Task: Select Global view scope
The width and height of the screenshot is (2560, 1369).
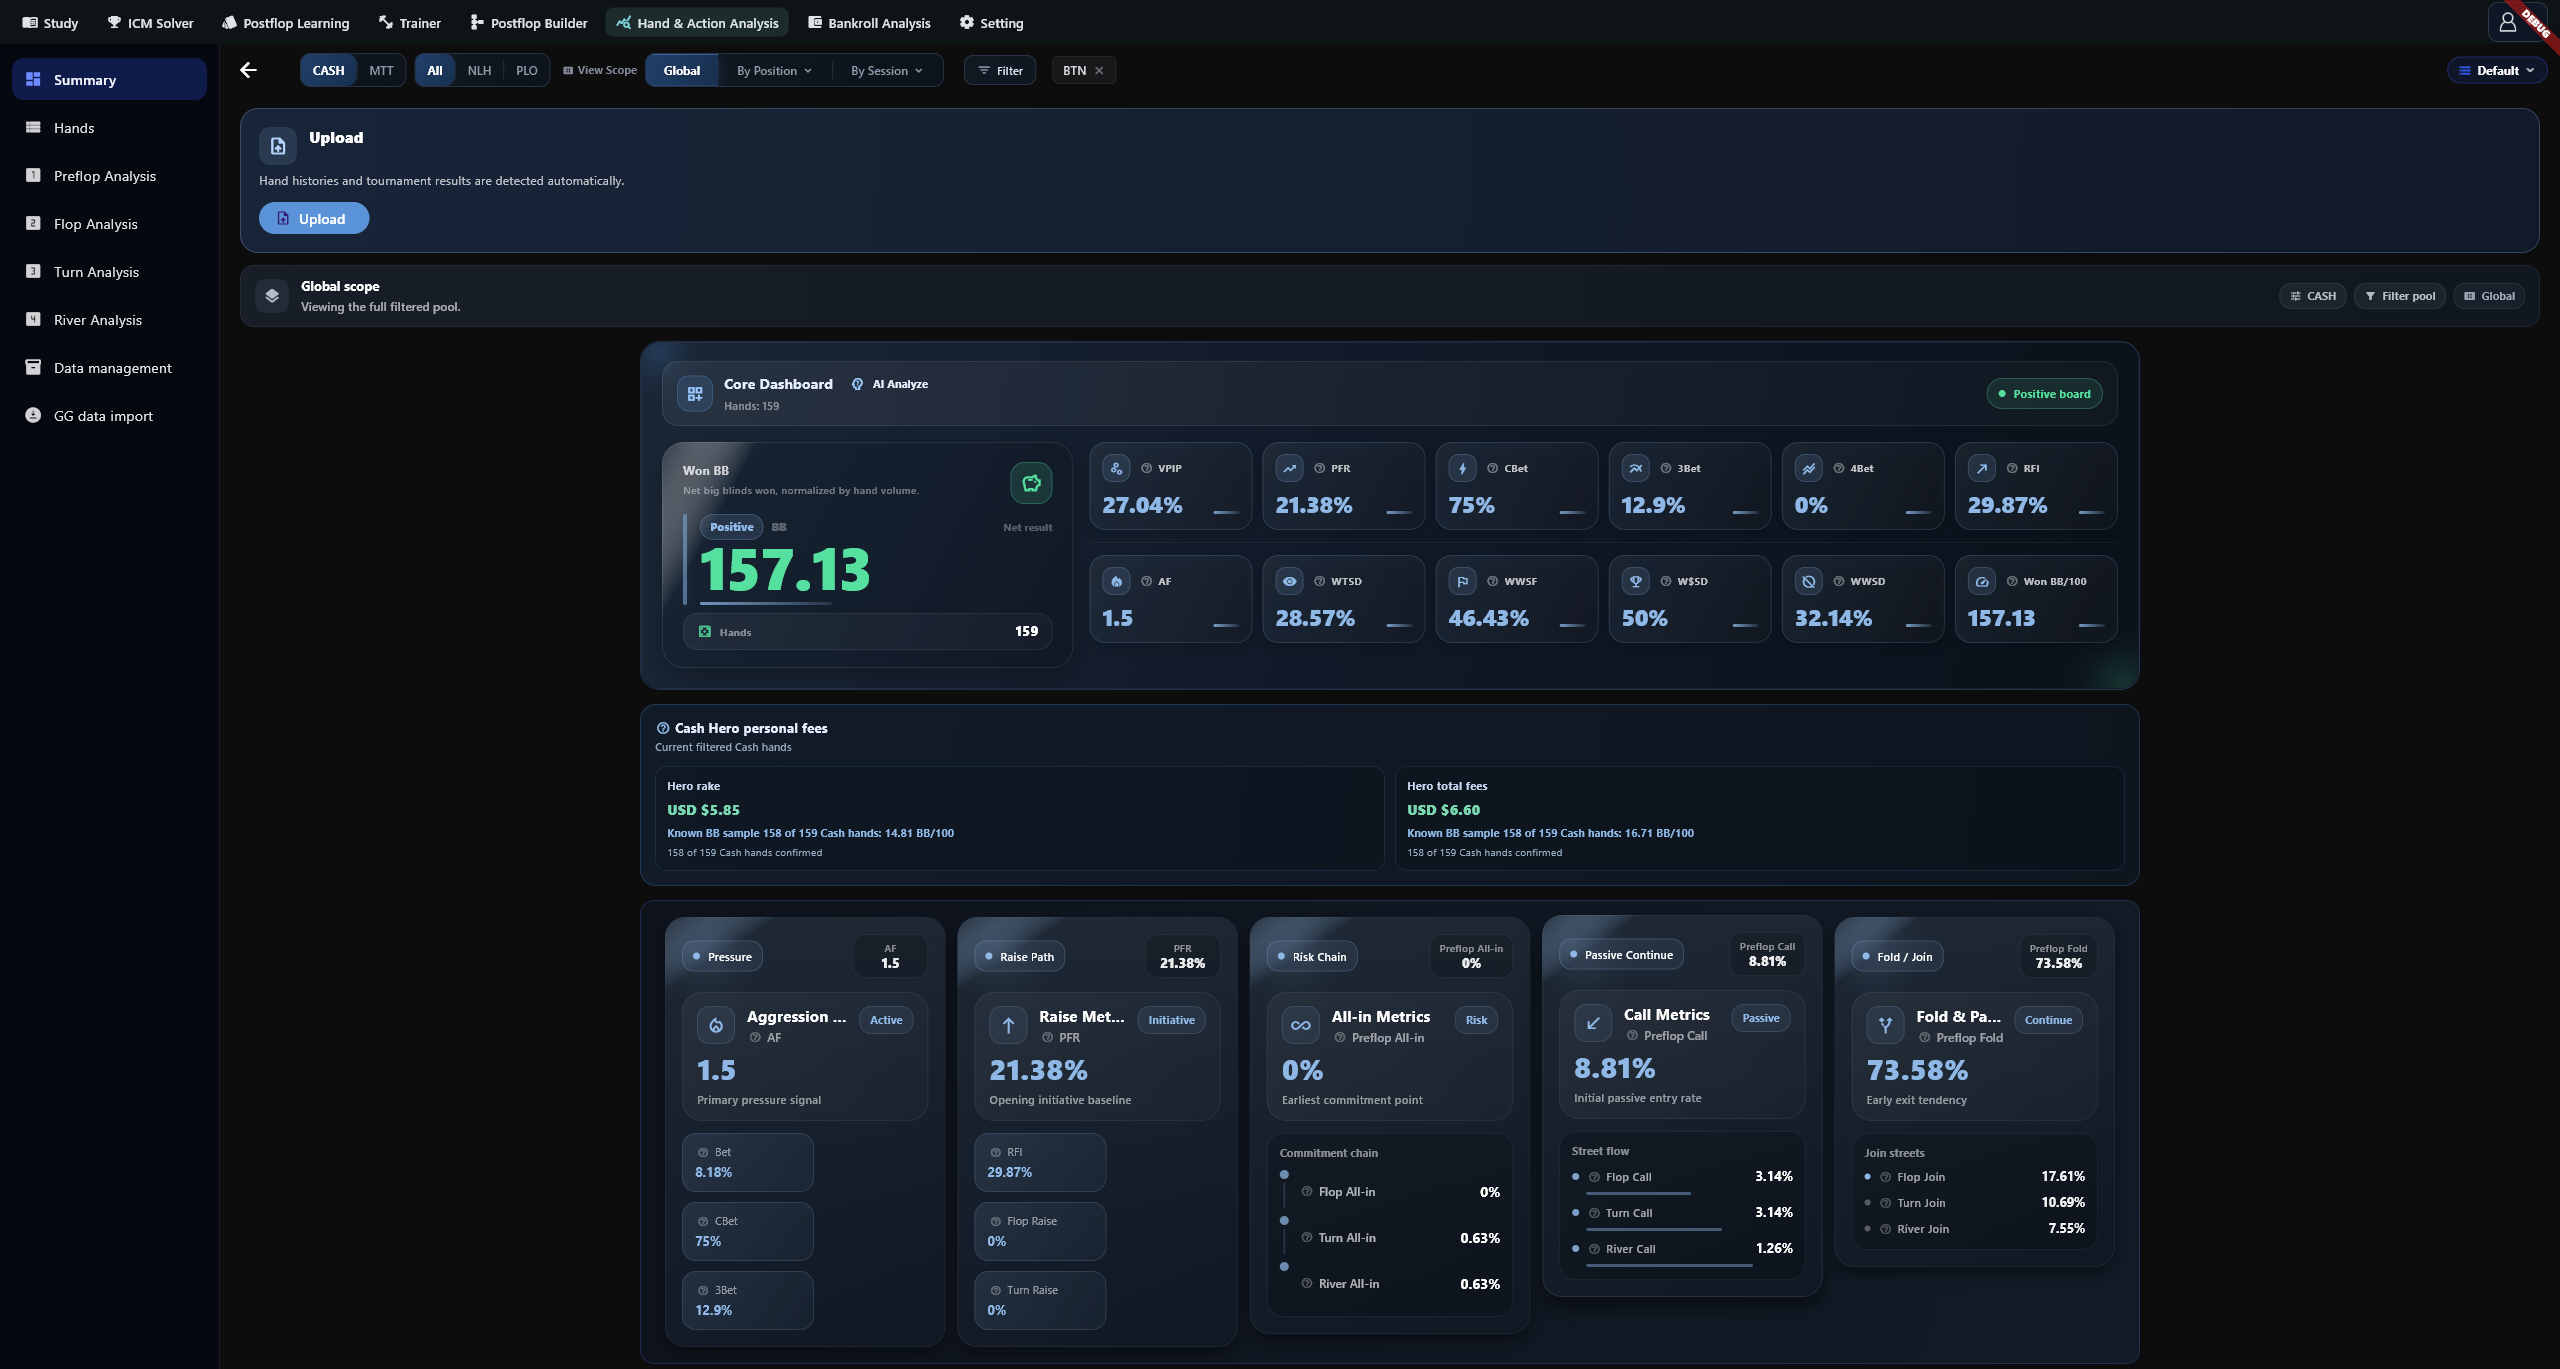Action: pos(682,70)
